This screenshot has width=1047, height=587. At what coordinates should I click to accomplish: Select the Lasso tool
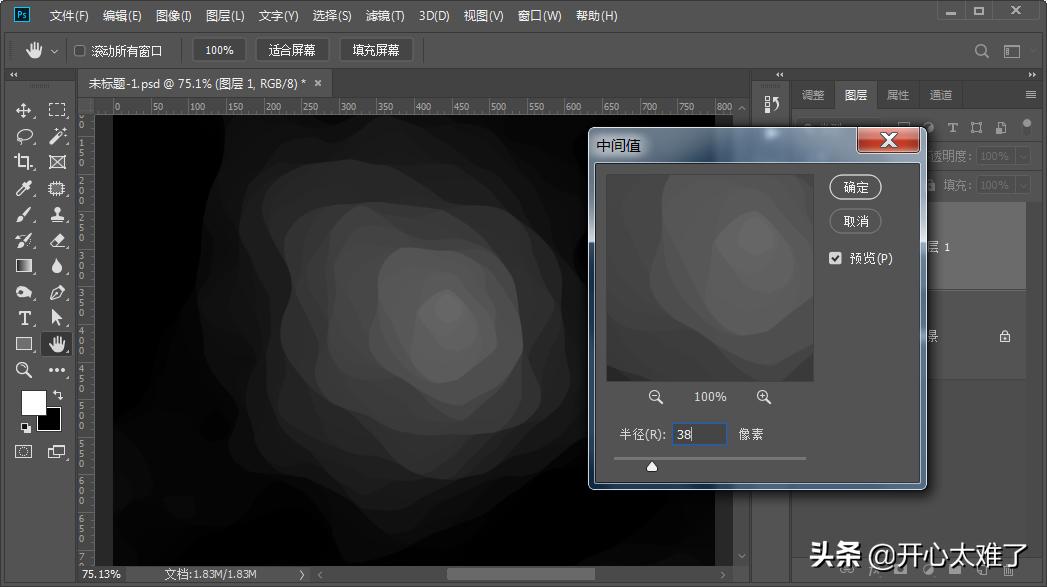(x=24, y=136)
